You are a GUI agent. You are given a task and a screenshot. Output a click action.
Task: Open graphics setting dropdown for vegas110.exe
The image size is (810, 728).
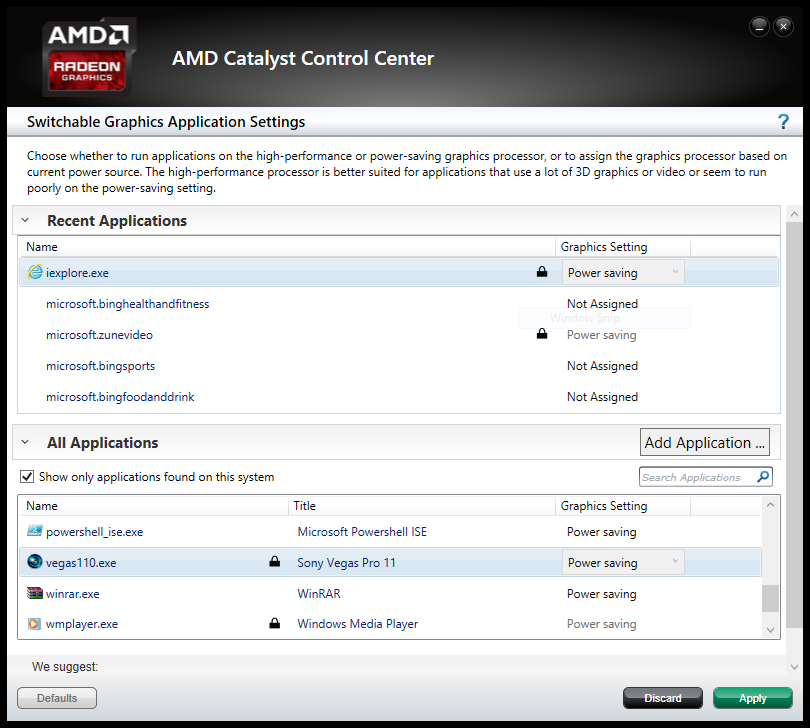click(623, 563)
